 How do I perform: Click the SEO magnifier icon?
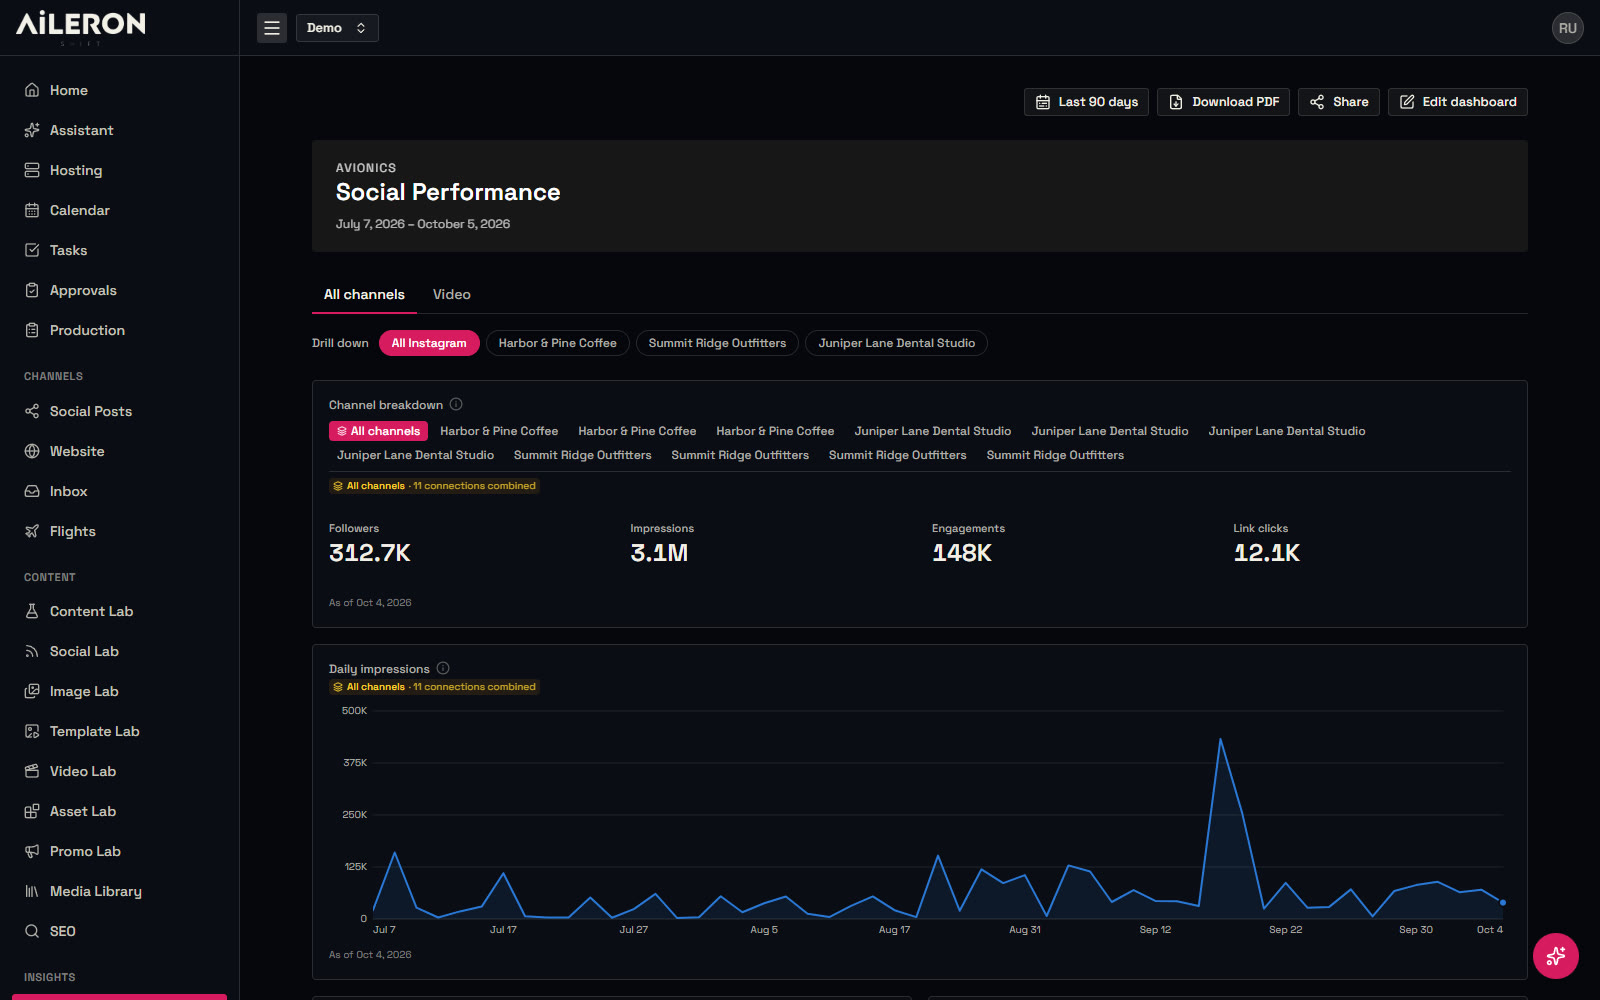[x=32, y=931]
